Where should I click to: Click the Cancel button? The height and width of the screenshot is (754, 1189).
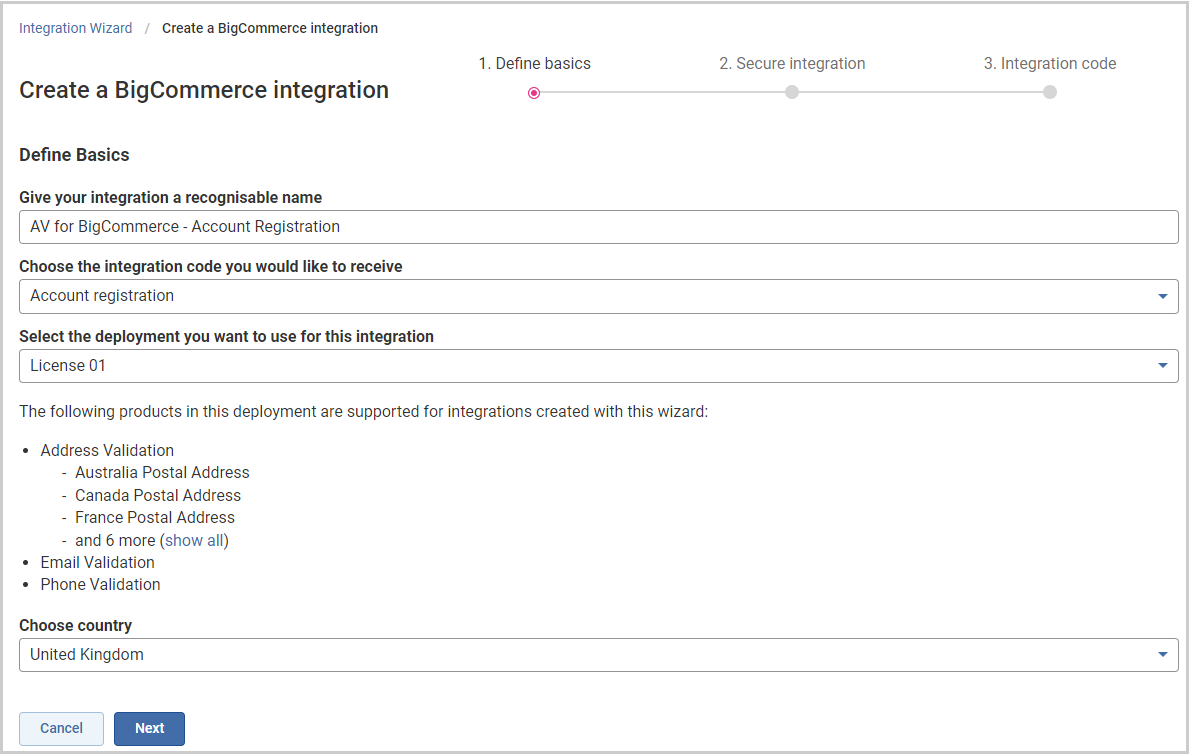(x=61, y=728)
